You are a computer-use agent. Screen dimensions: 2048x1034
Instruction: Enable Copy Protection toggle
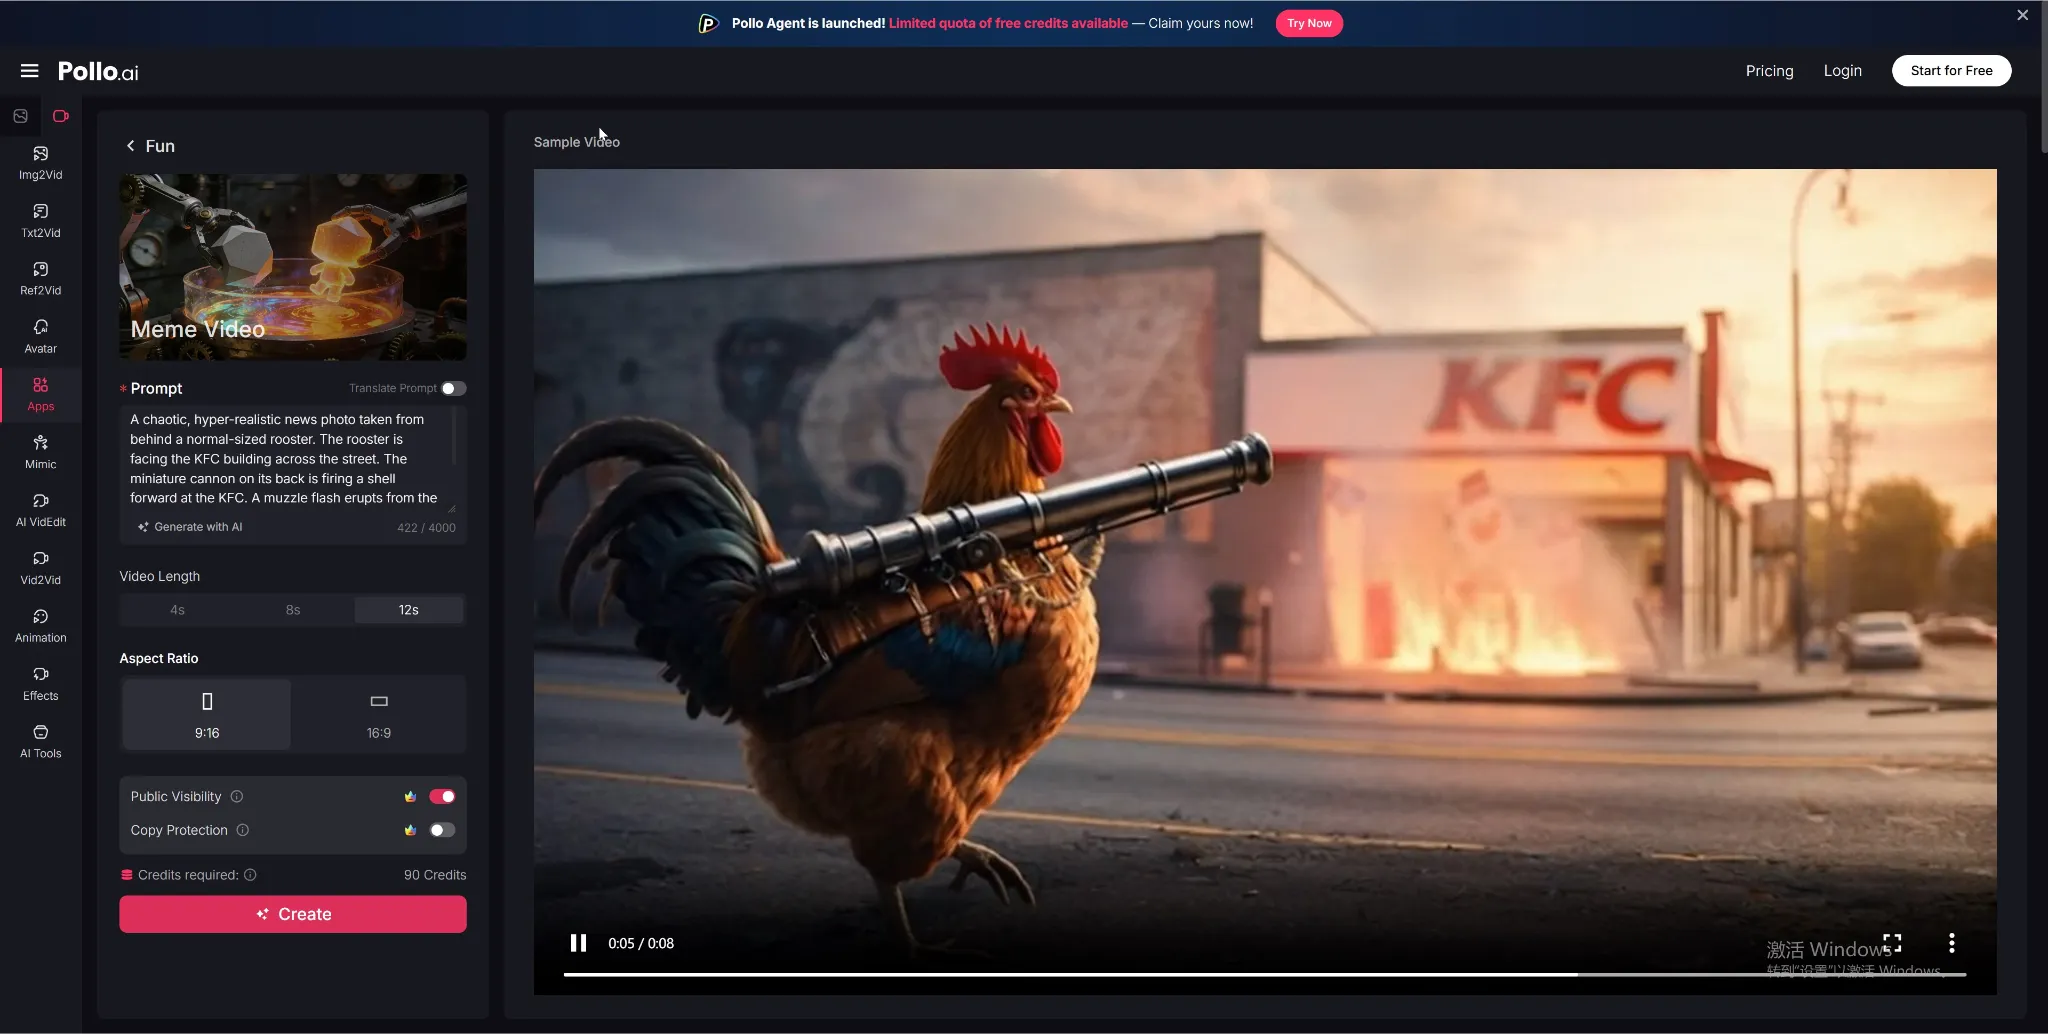point(442,830)
